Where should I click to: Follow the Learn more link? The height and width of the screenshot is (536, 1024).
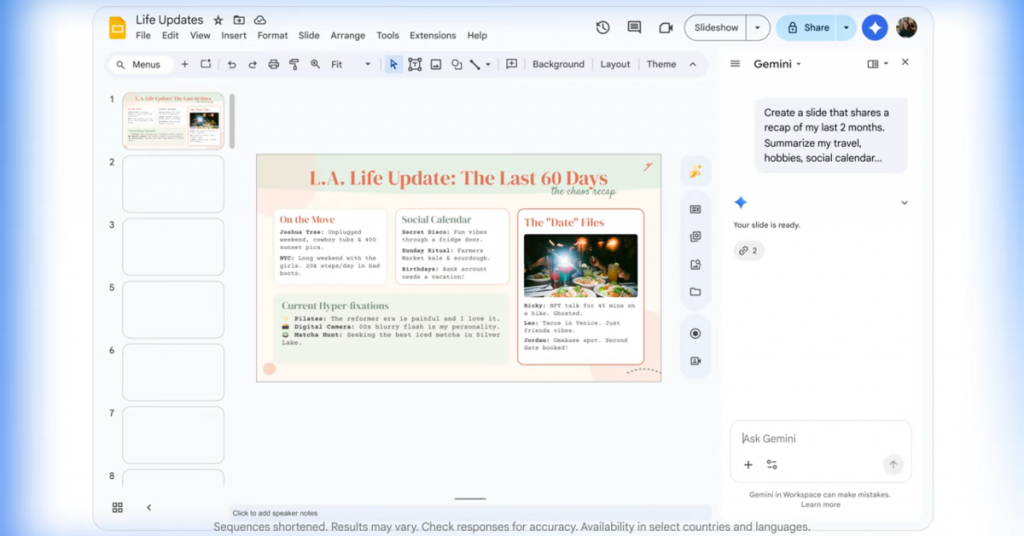click(820, 505)
